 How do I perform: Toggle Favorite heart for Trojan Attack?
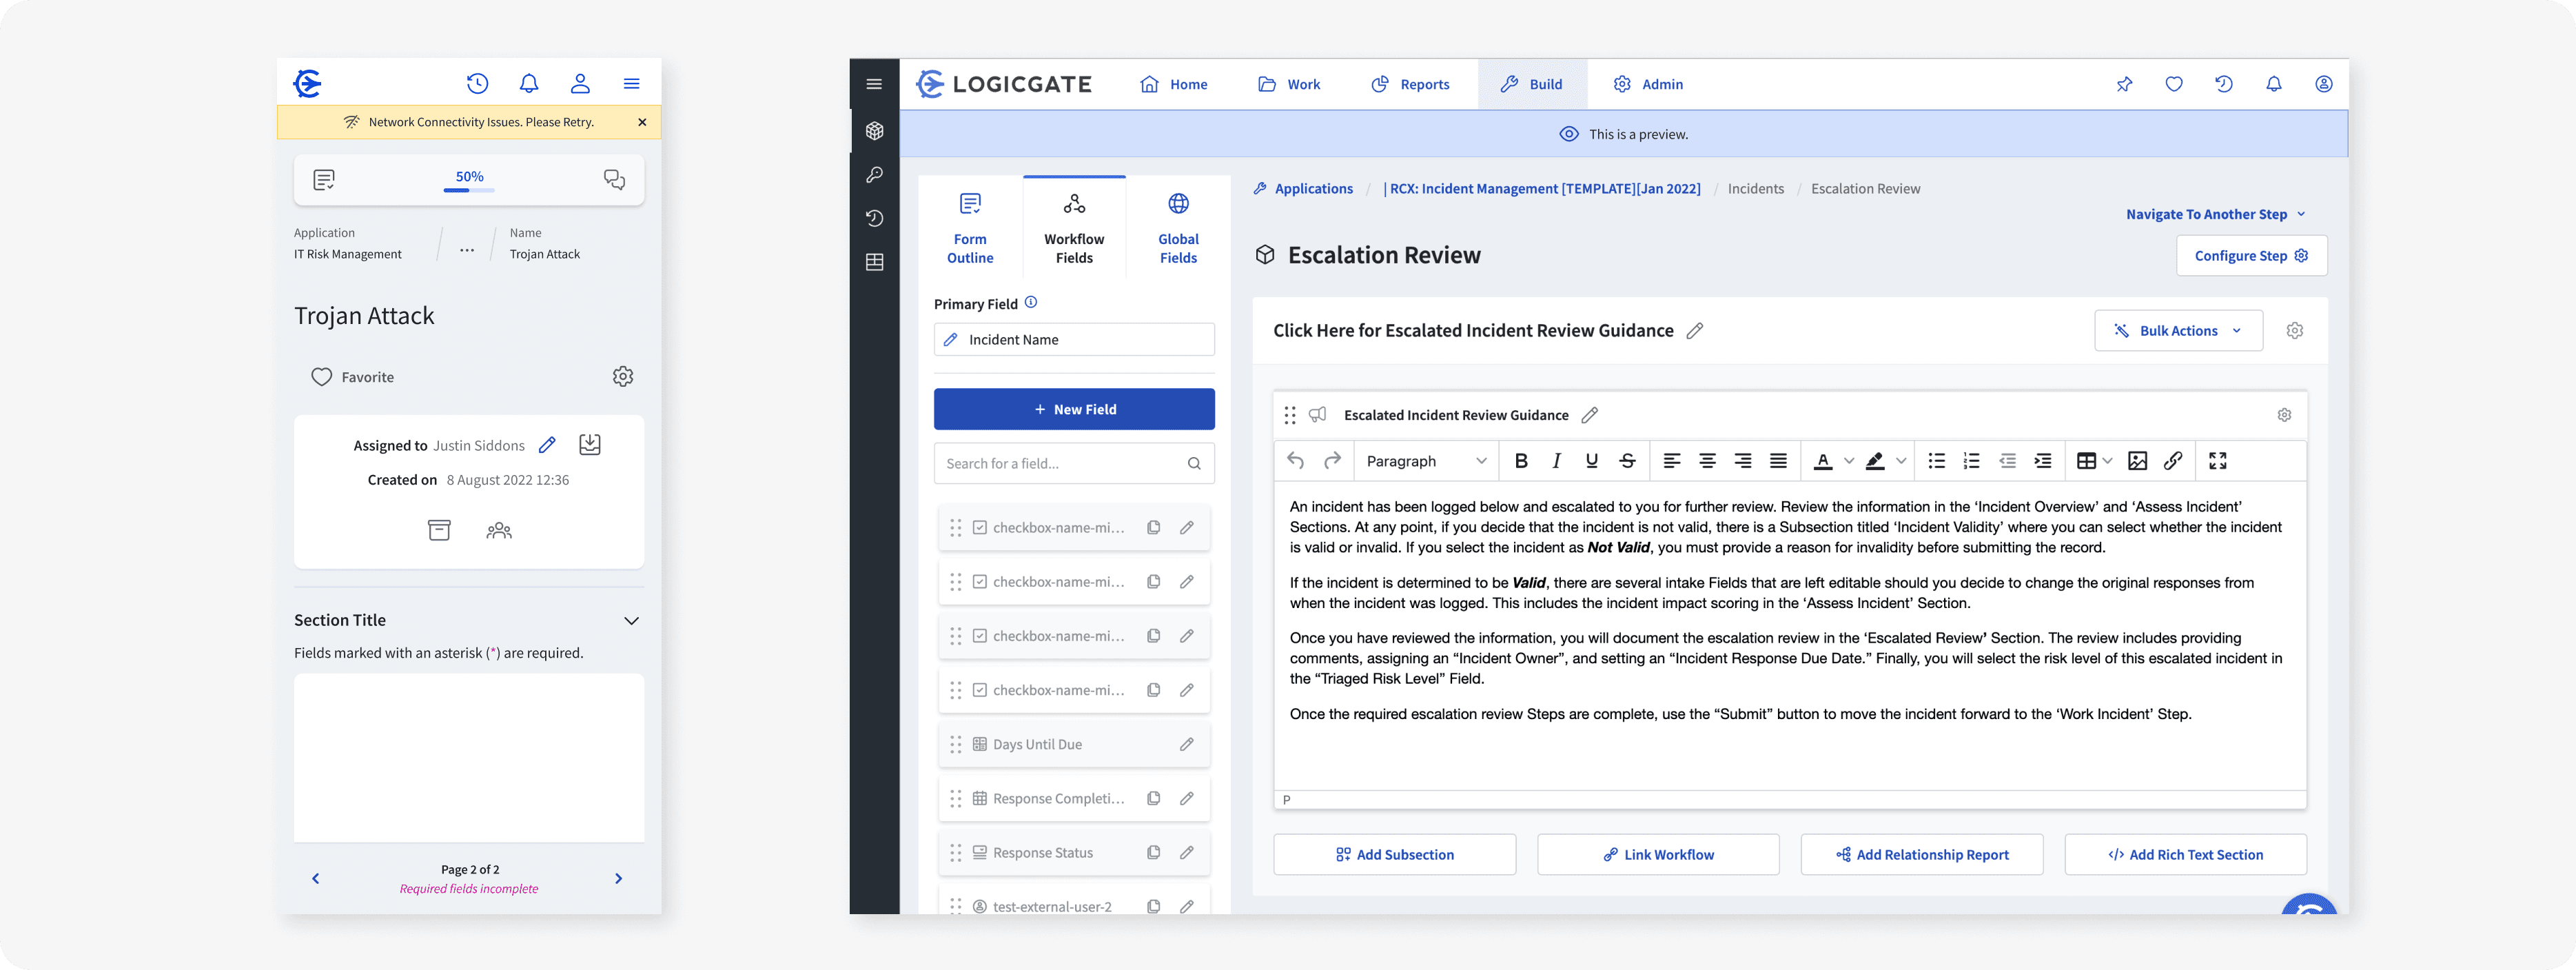pos(321,377)
